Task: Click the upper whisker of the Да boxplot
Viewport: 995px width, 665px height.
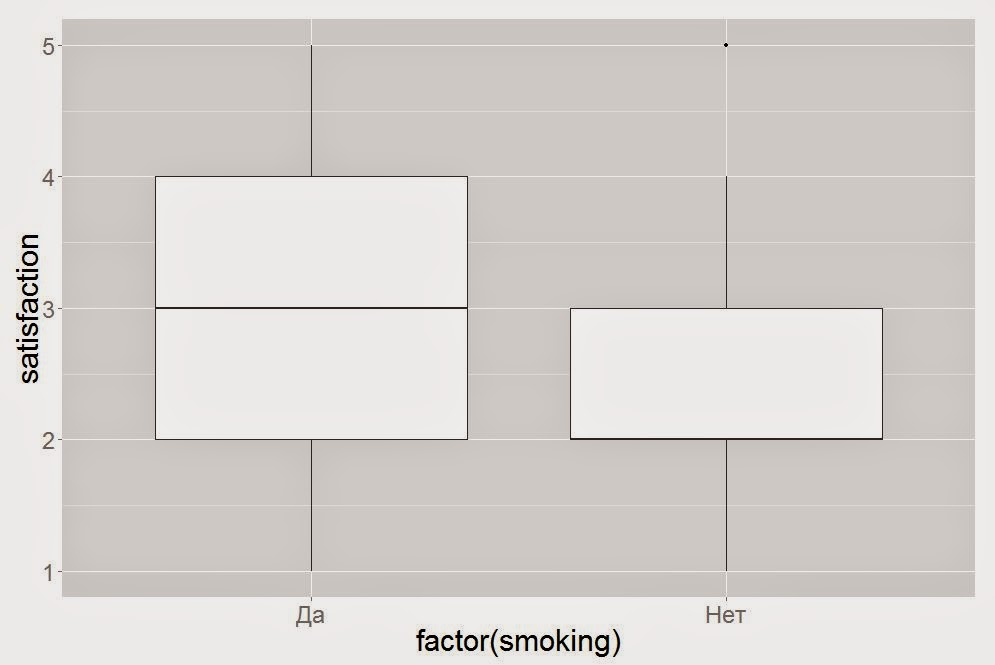Action: coord(311,110)
